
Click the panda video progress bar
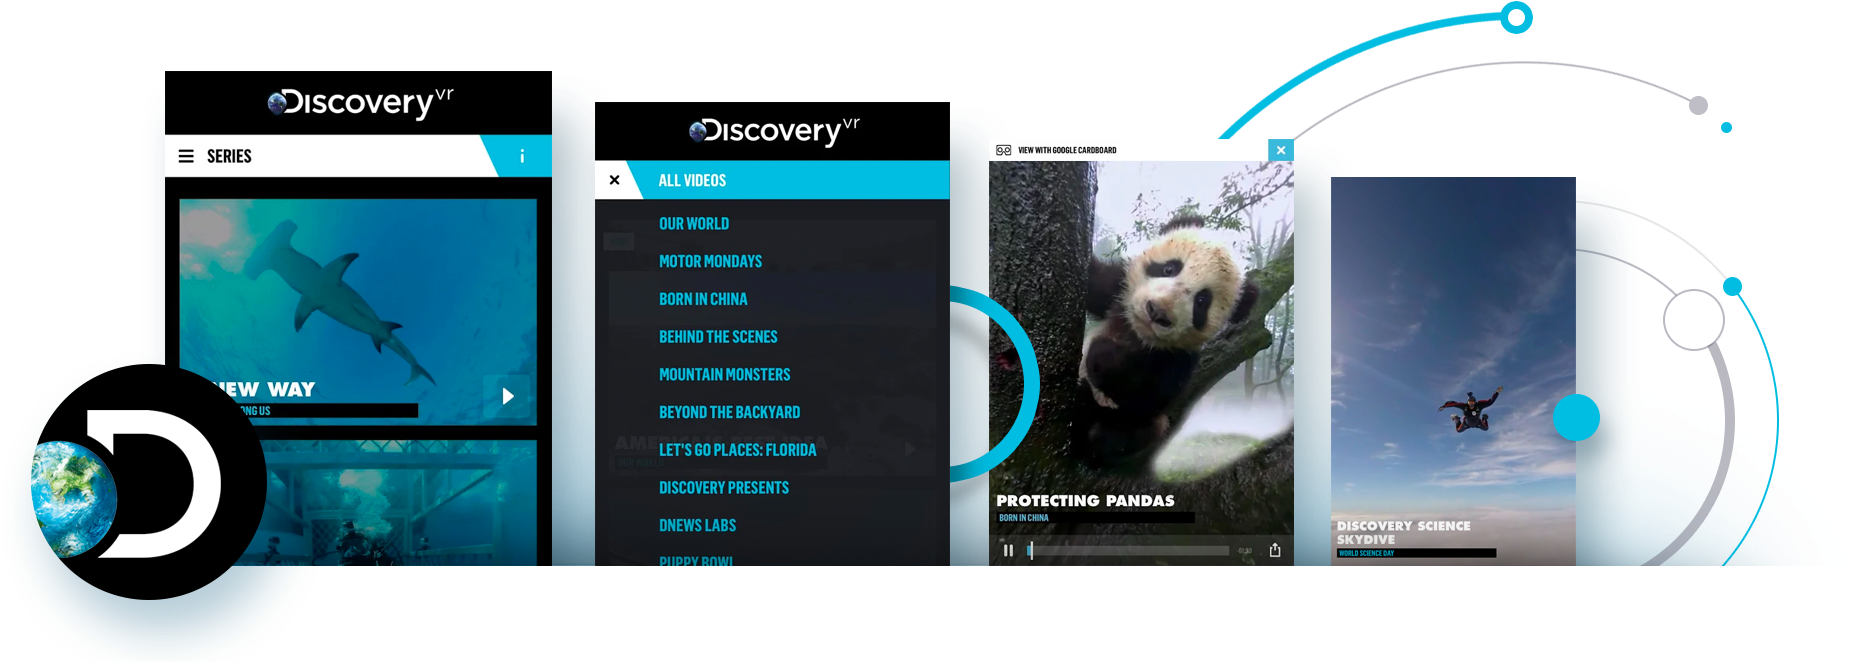[1128, 550]
